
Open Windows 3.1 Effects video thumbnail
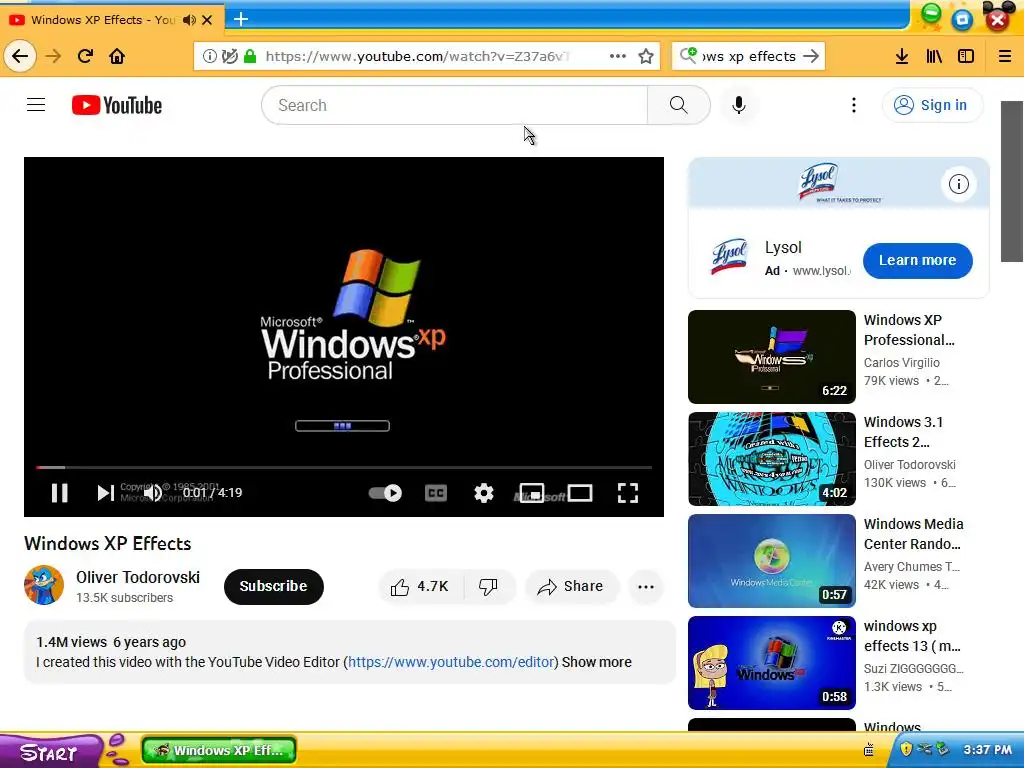click(772, 458)
